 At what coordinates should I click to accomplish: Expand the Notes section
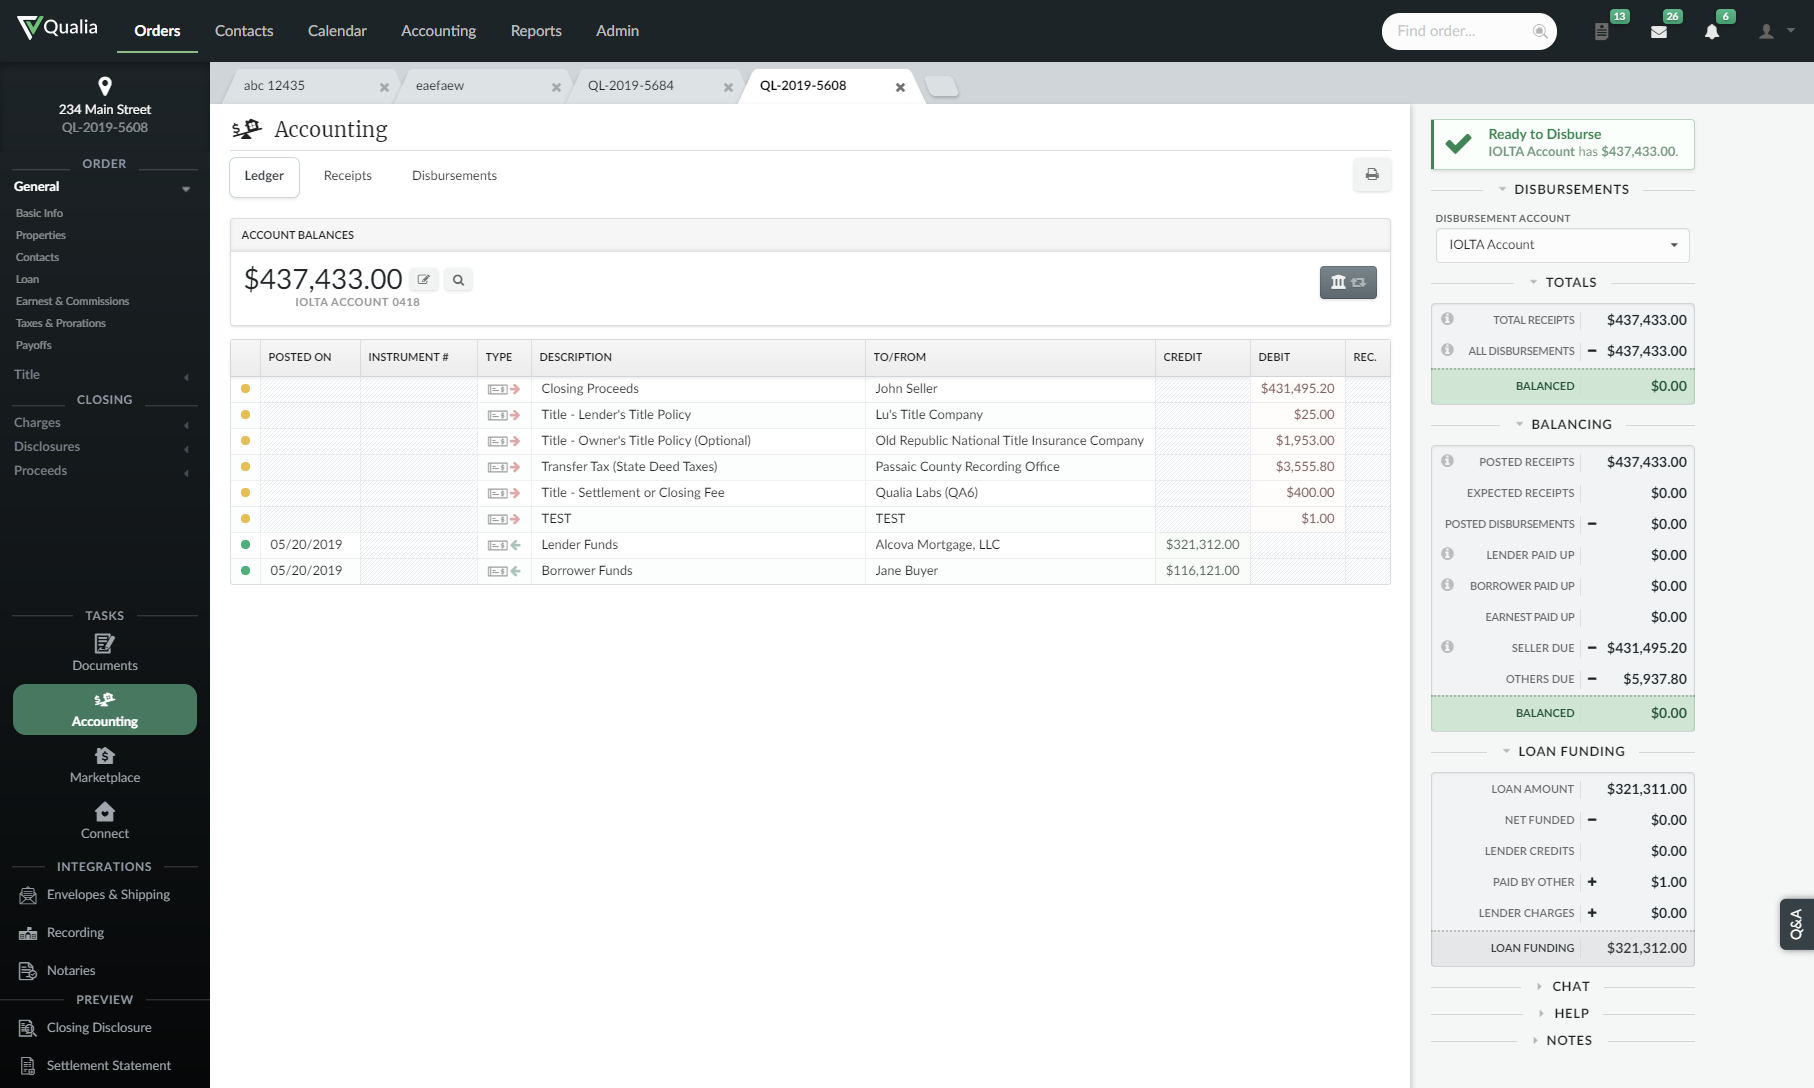(x=1563, y=1040)
